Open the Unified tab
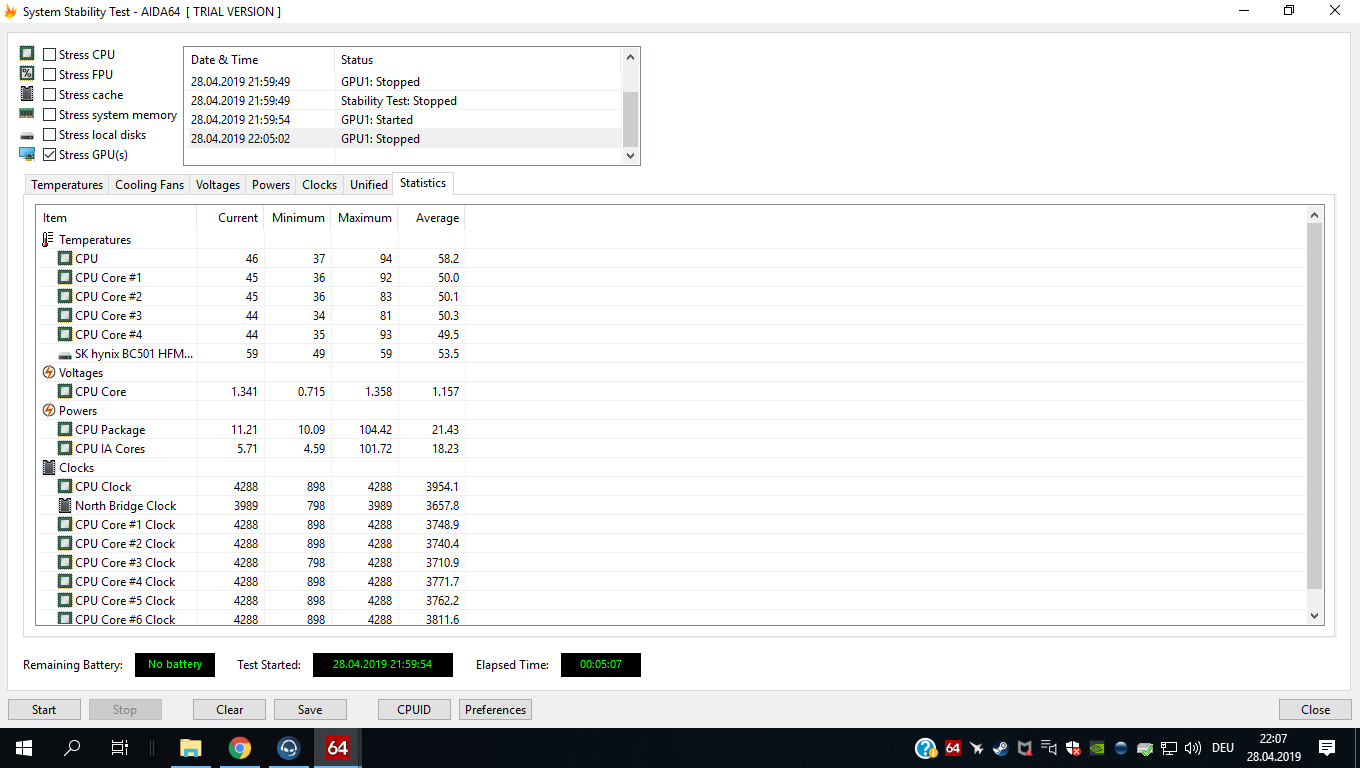Viewport: 1360px width, 768px height. click(369, 185)
